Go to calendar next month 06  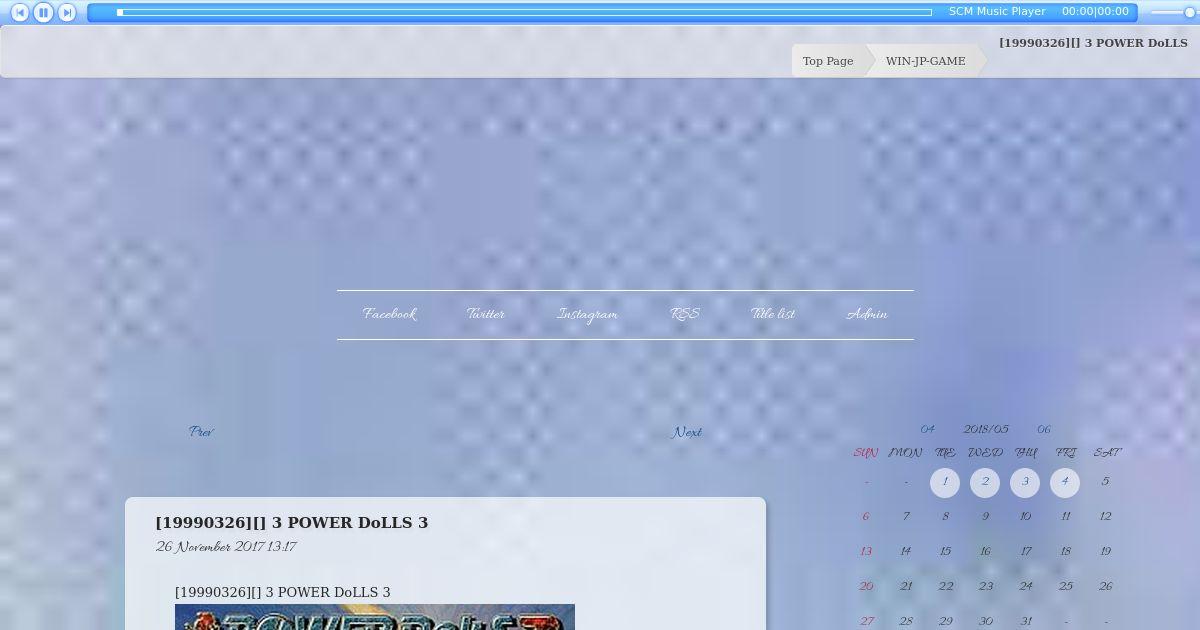pyautogui.click(x=1044, y=429)
